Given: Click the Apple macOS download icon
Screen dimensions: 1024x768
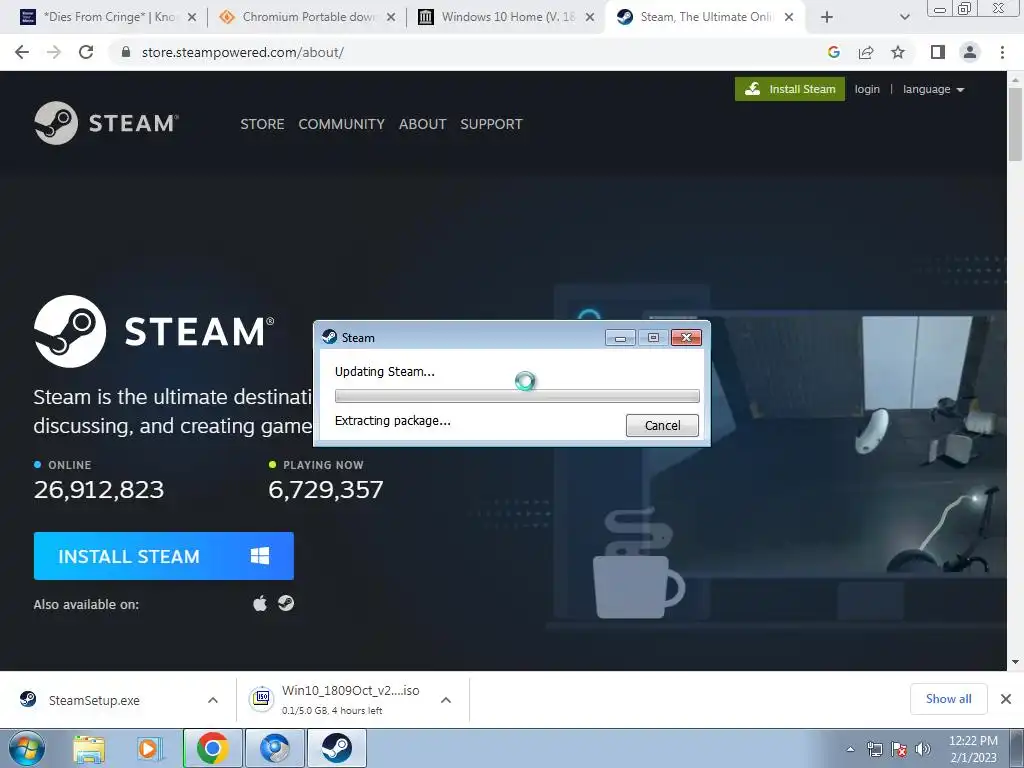Looking at the screenshot, I should click(x=260, y=603).
